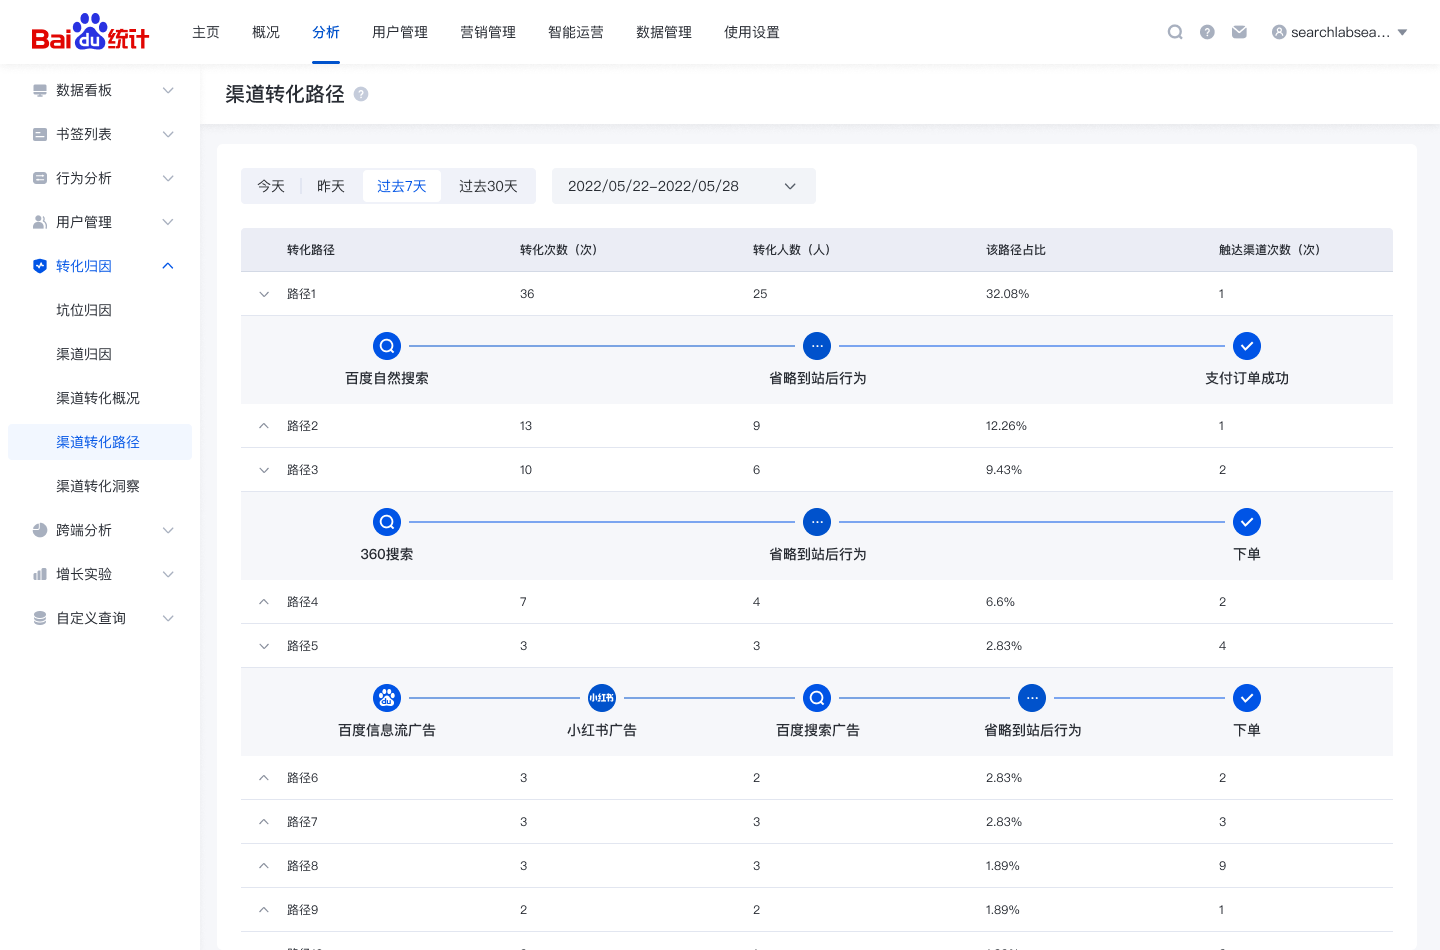Open the 用户管理 top menu
Screen dimensions: 1440x950
coord(400,32)
